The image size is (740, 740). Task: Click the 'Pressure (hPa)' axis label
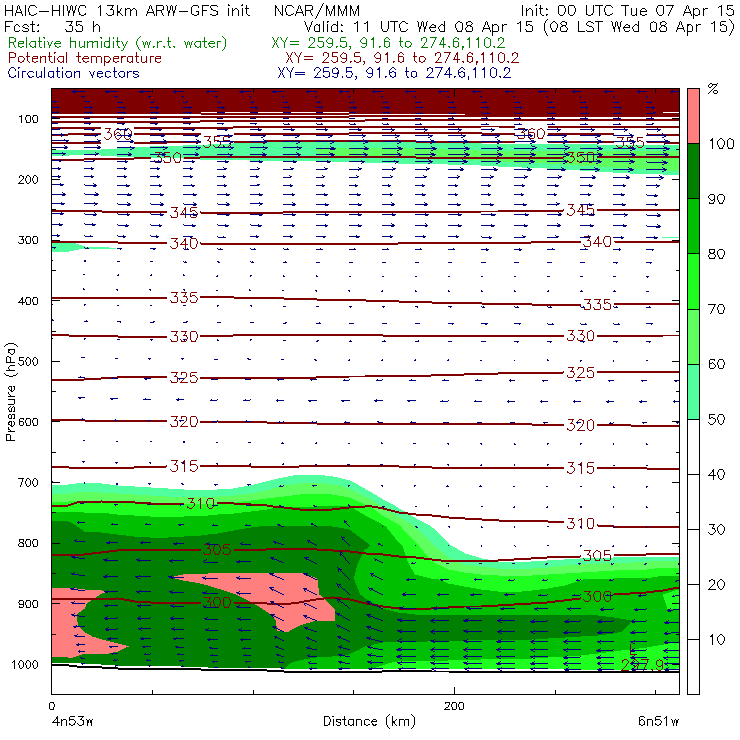click(10, 392)
